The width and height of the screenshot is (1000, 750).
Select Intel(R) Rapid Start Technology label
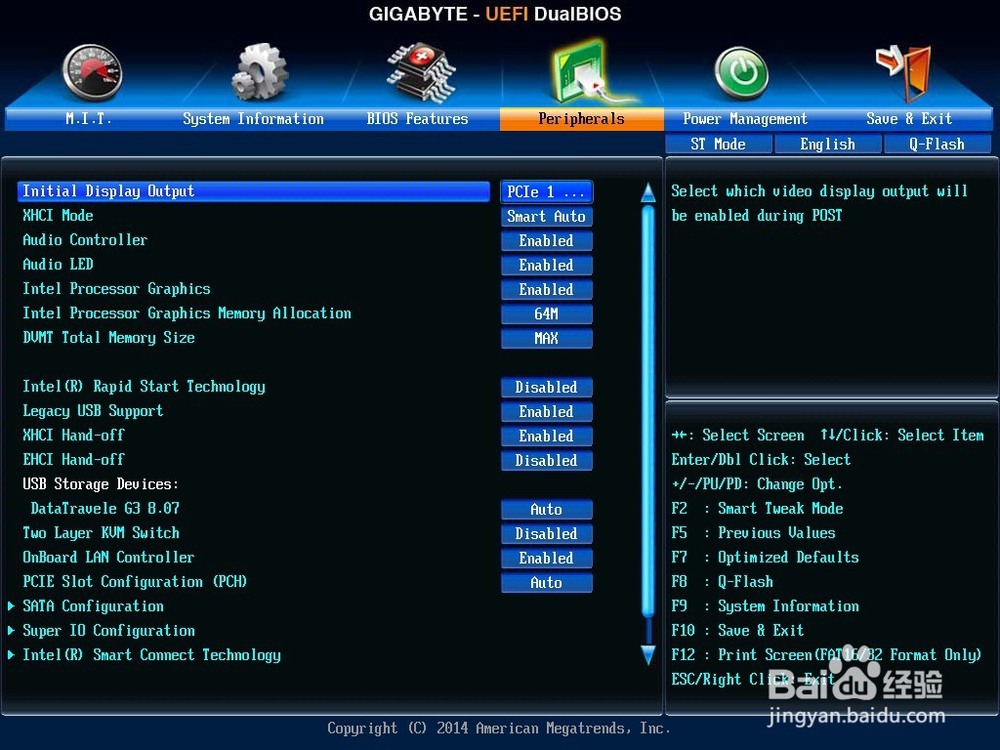[x=143, y=386]
